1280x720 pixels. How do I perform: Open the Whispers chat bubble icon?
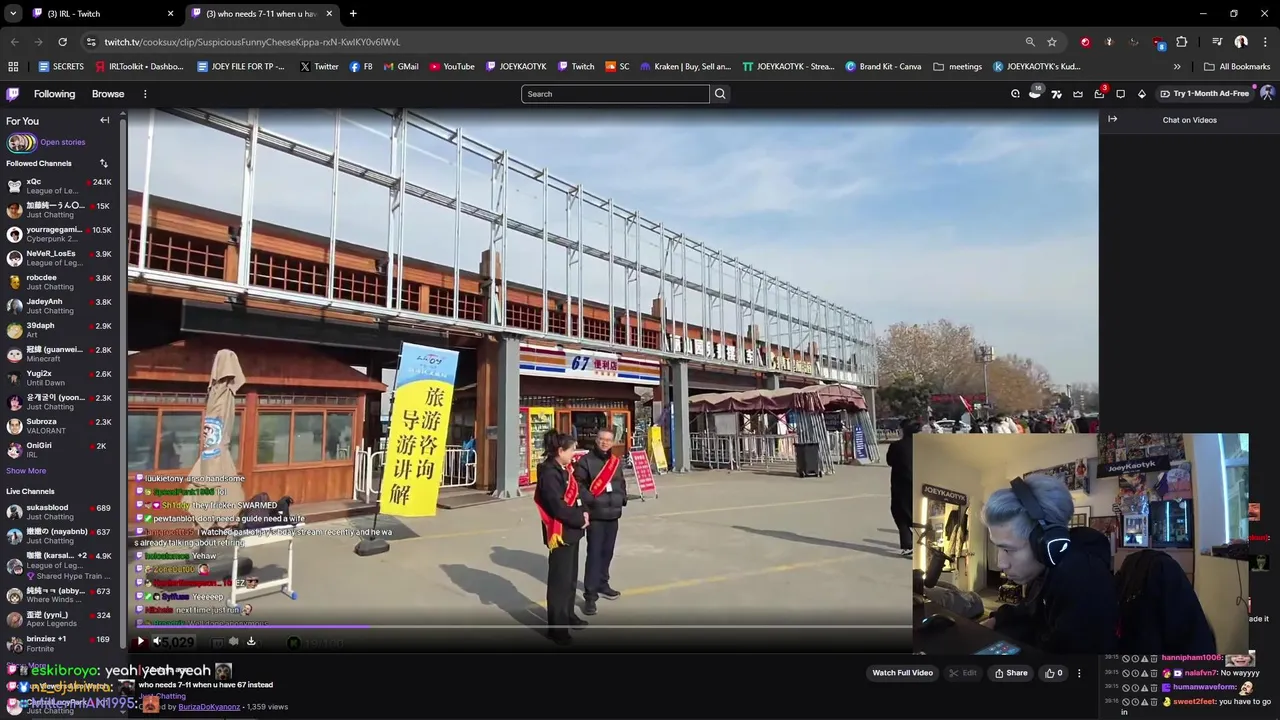pyautogui.click(x=1120, y=94)
